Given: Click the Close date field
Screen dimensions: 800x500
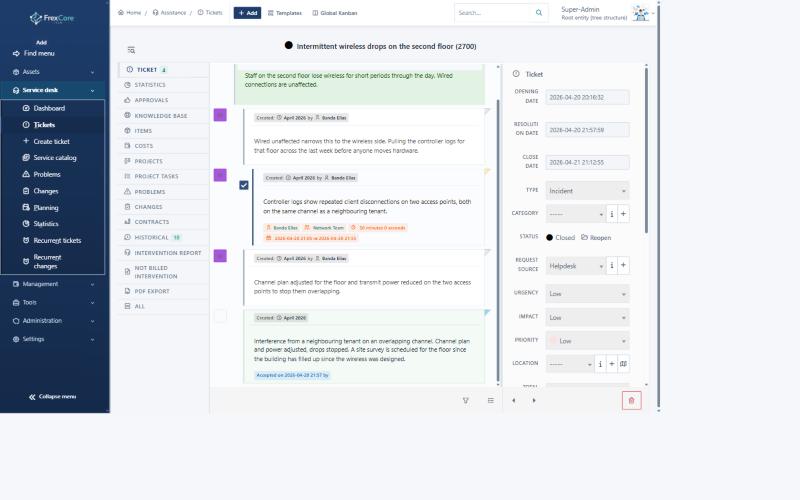Looking at the screenshot, I should (x=587, y=162).
